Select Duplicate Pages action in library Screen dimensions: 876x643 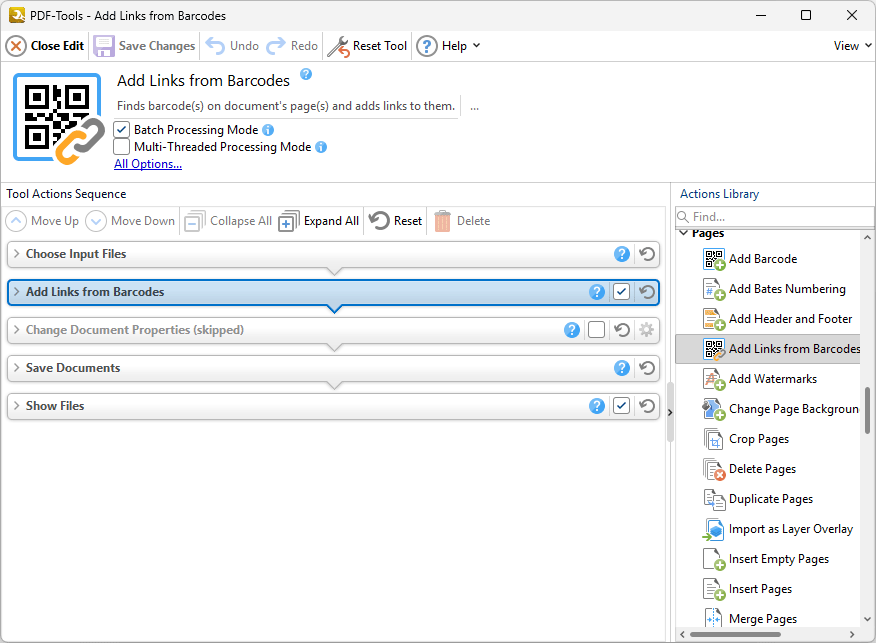tap(768, 499)
